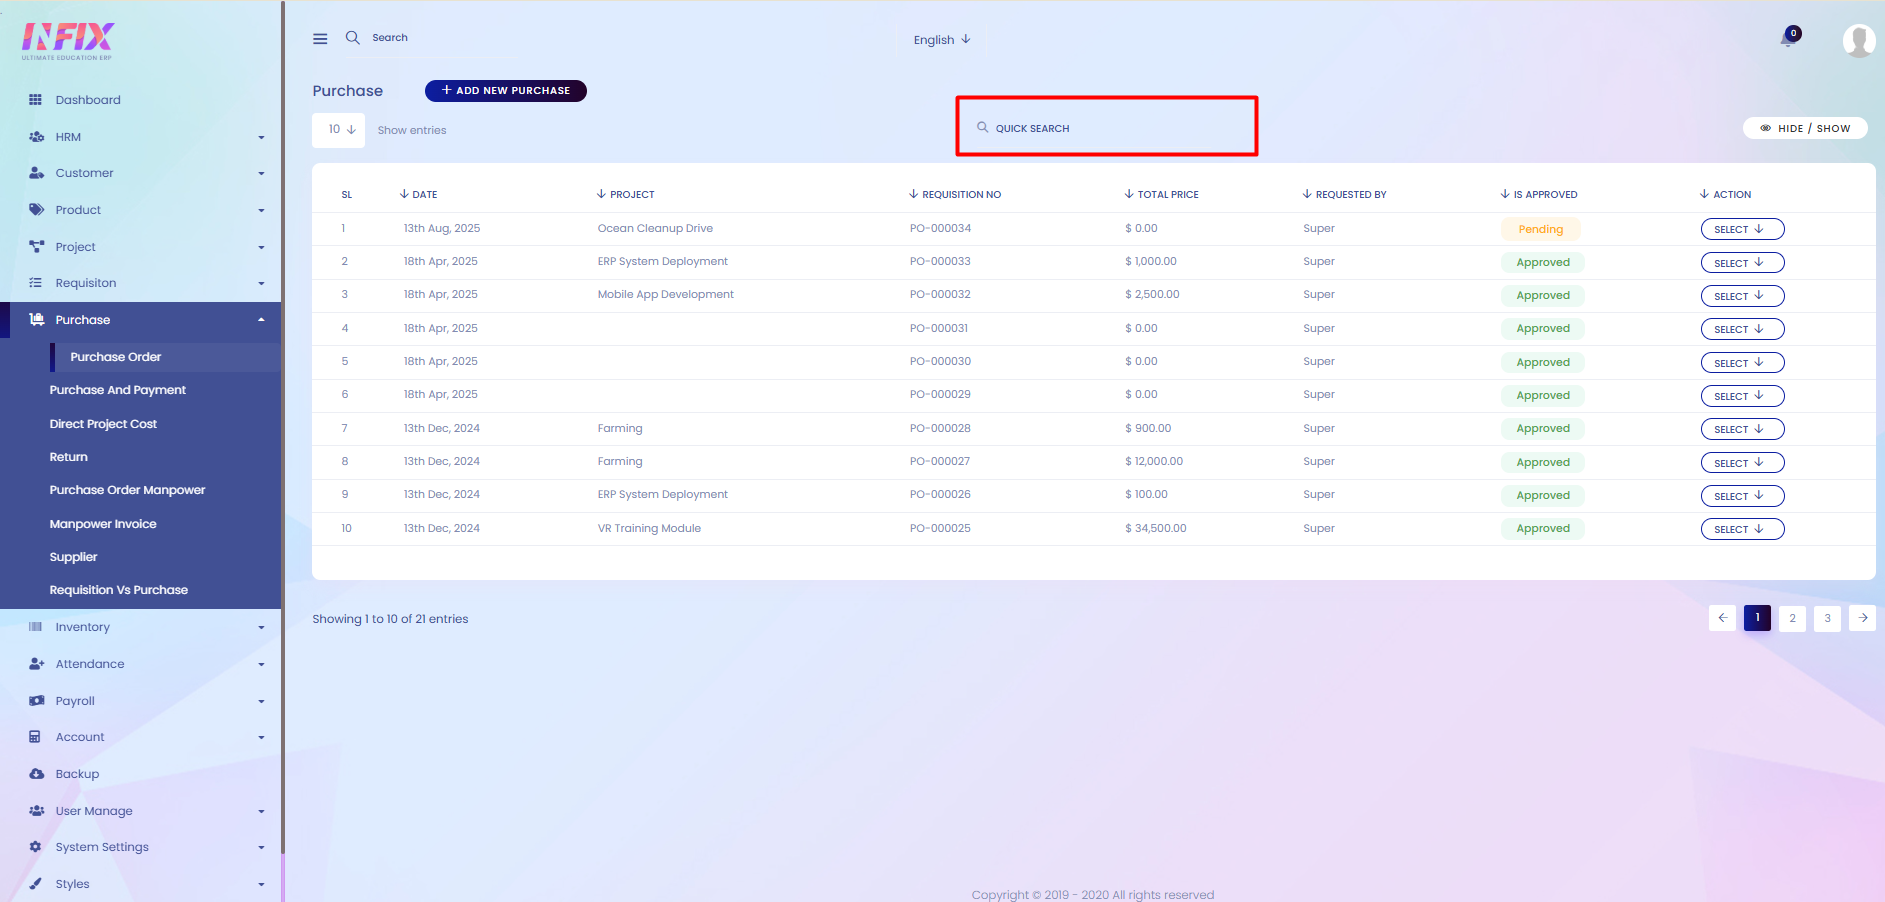1885x902 pixels.
Task: Click the Attendance user-plus icon
Action: [x=36, y=664]
